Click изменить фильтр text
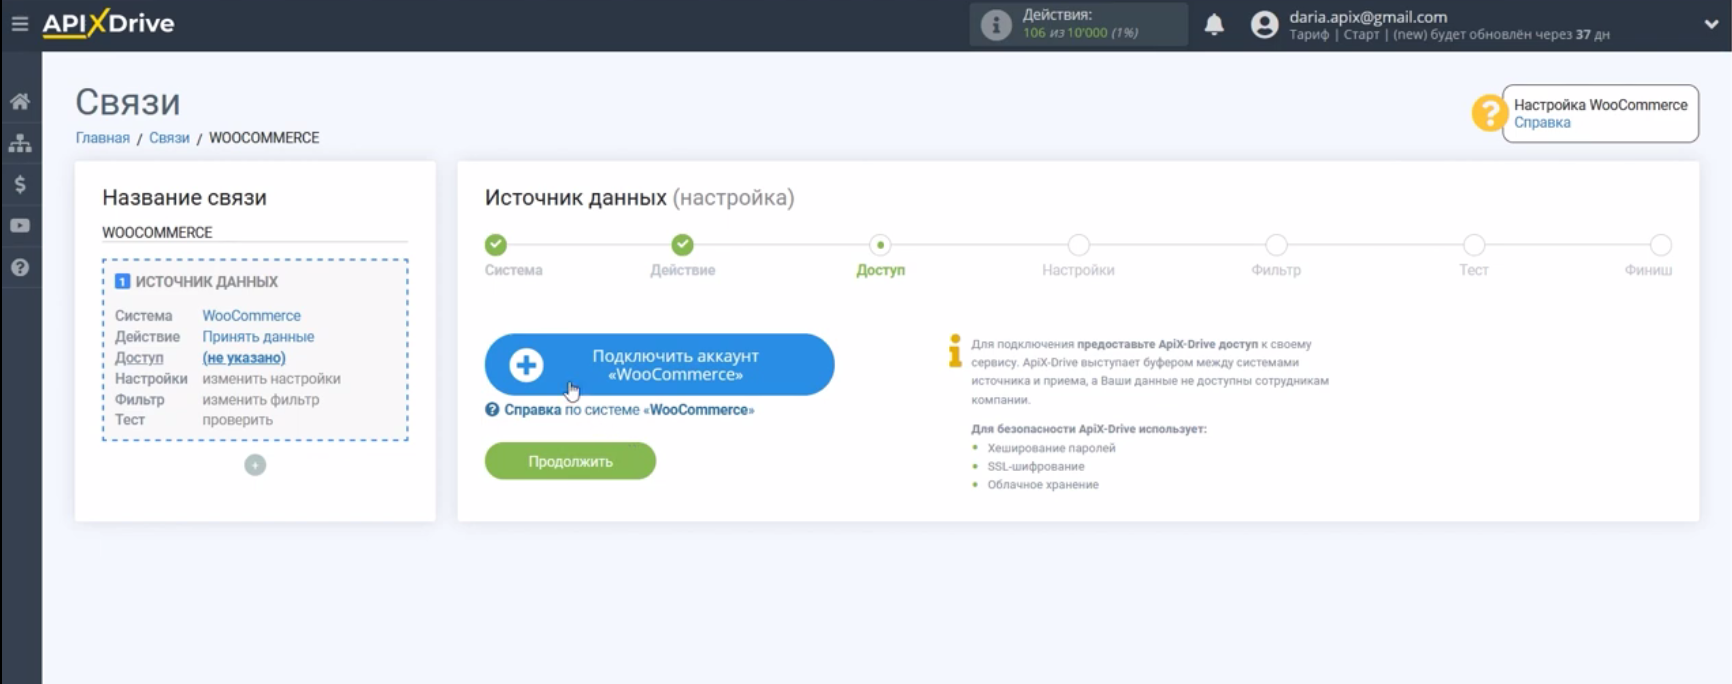The height and width of the screenshot is (684, 1732). click(261, 400)
